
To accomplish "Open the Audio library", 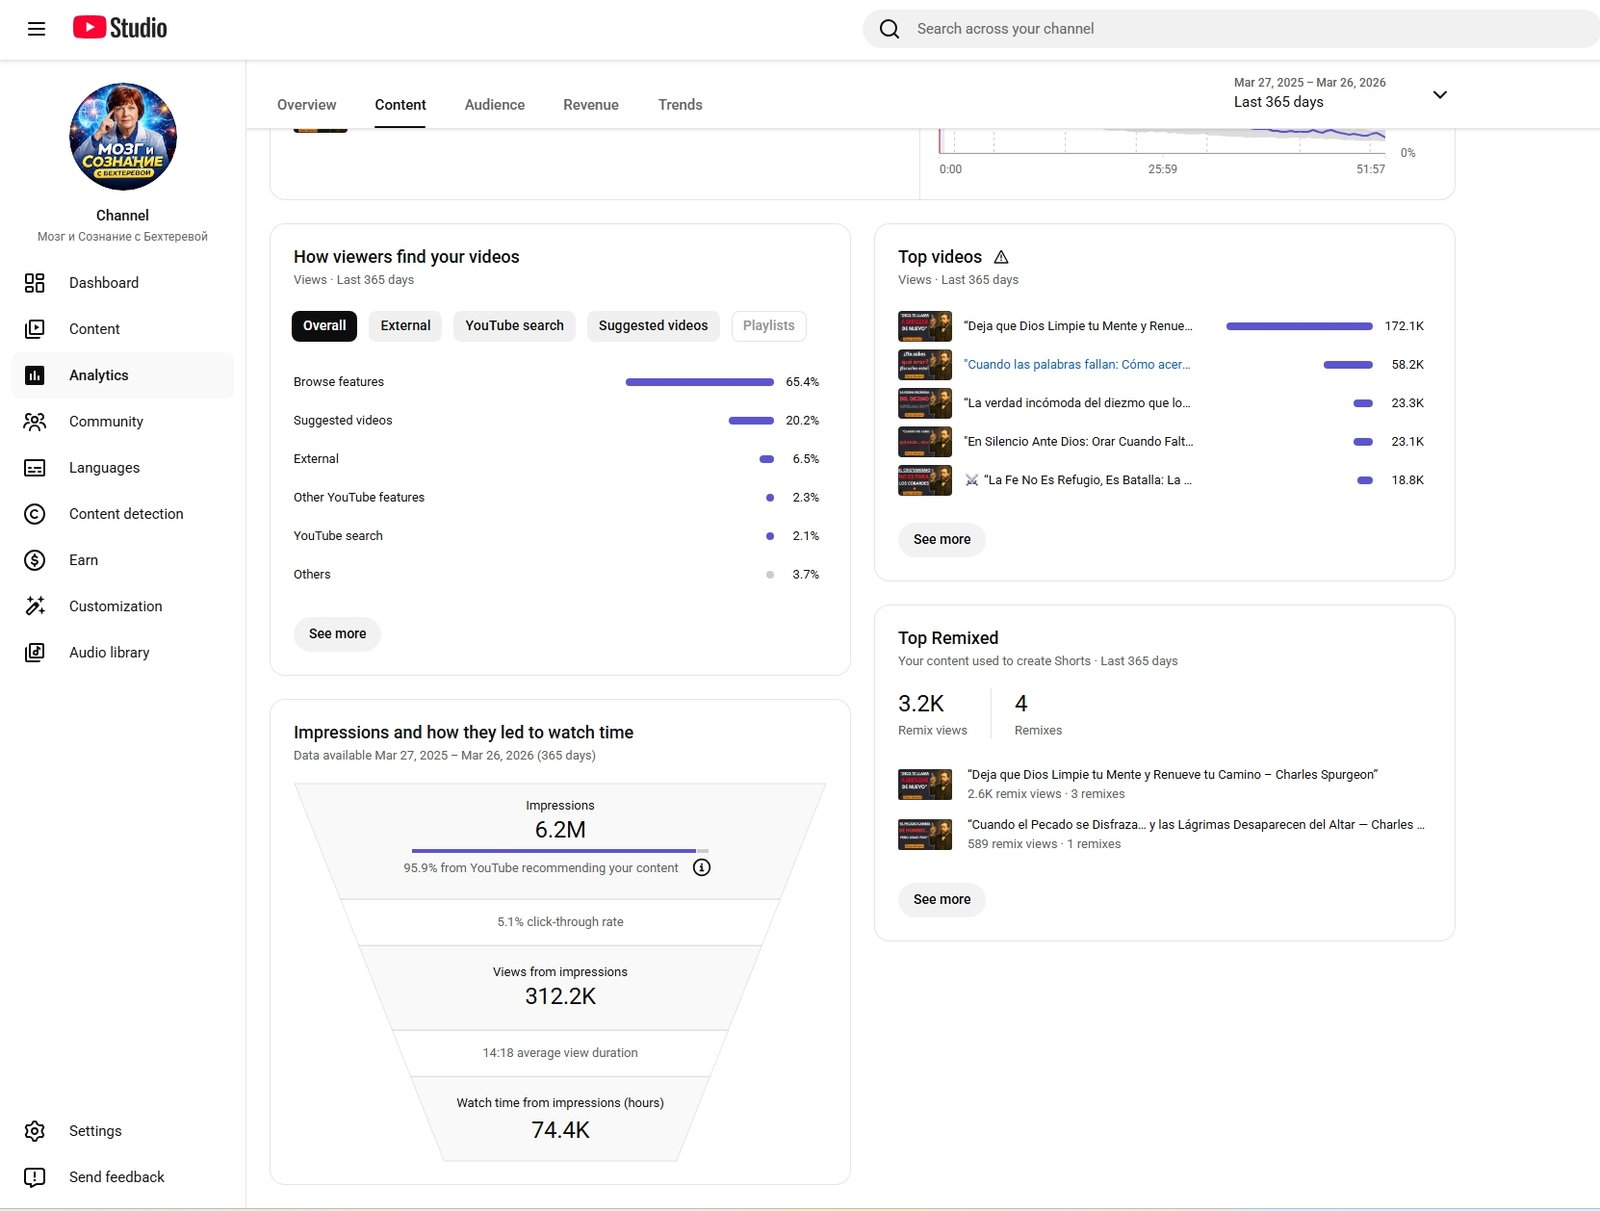I will coord(109,653).
